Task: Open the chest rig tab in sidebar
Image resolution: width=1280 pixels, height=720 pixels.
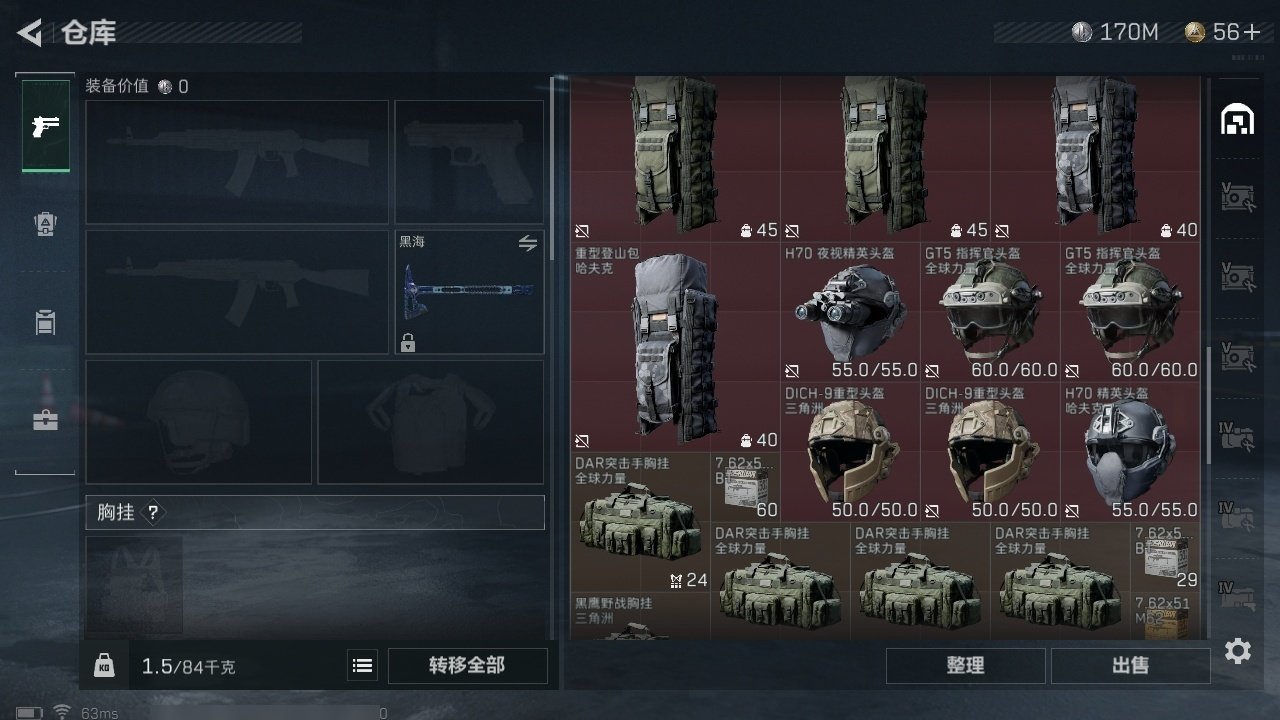Action: (45, 322)
